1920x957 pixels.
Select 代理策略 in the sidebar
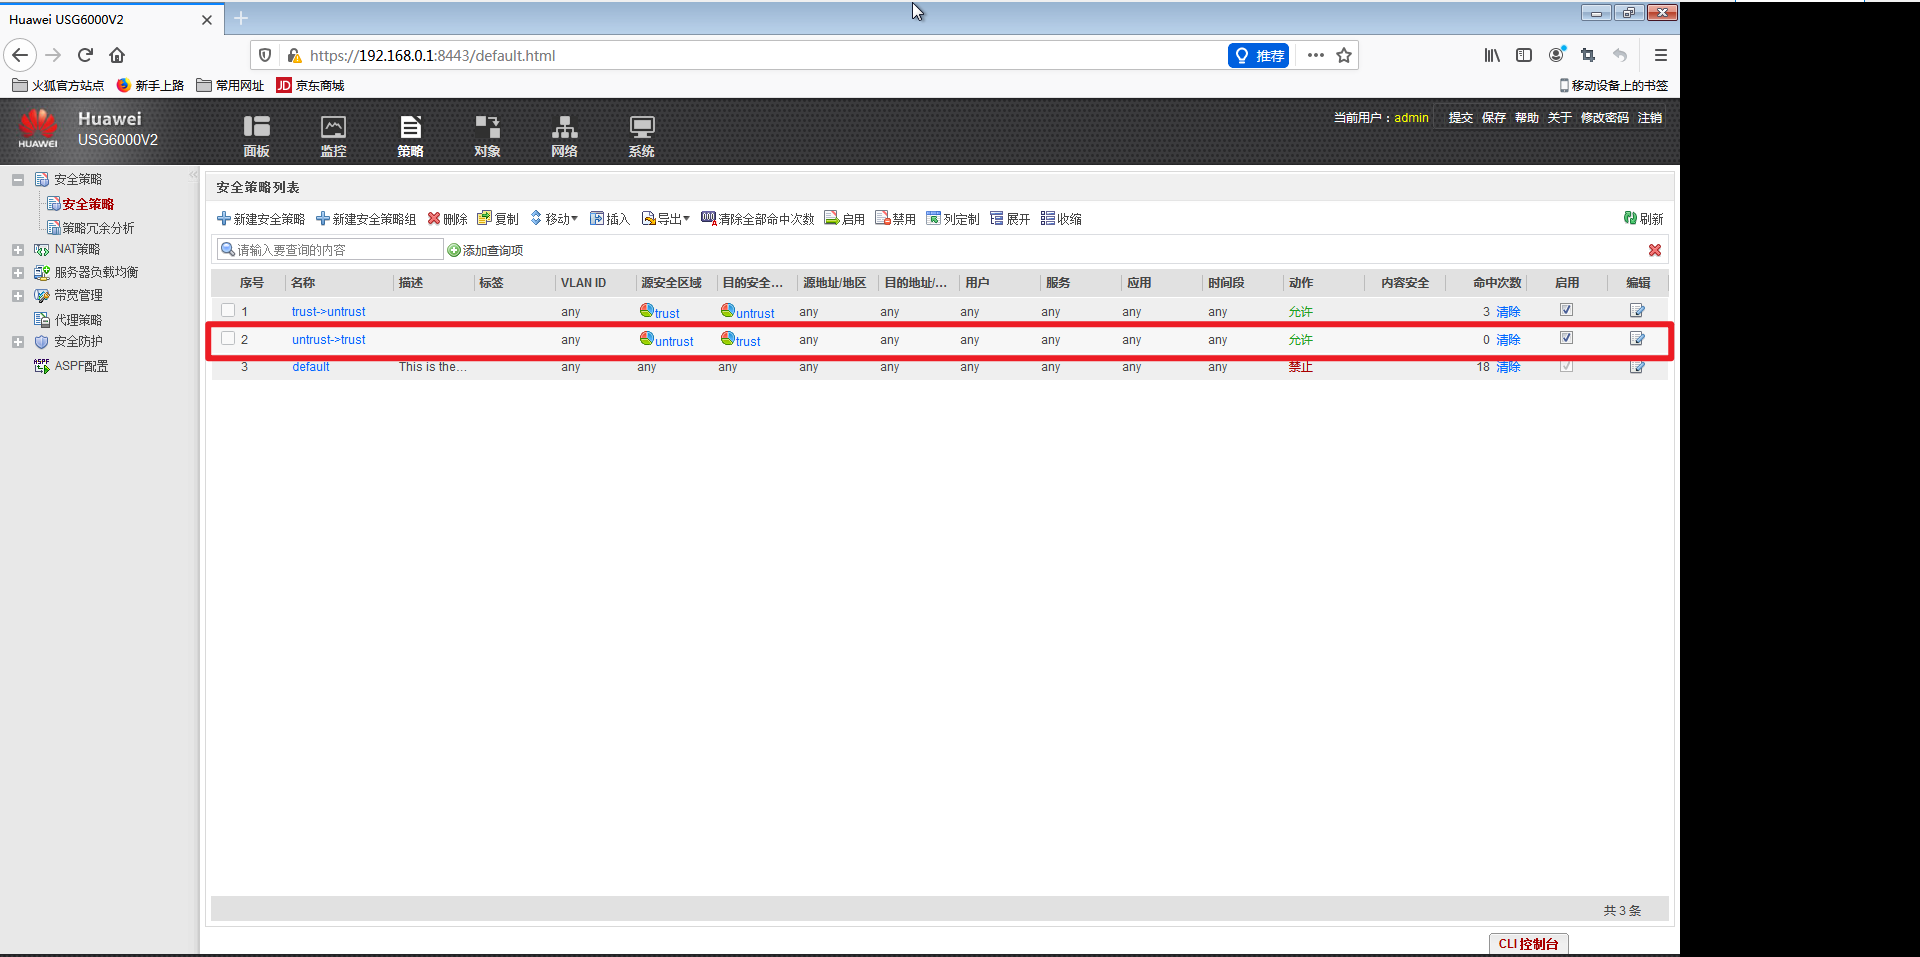pyautogui.click(x=78, y=320)
